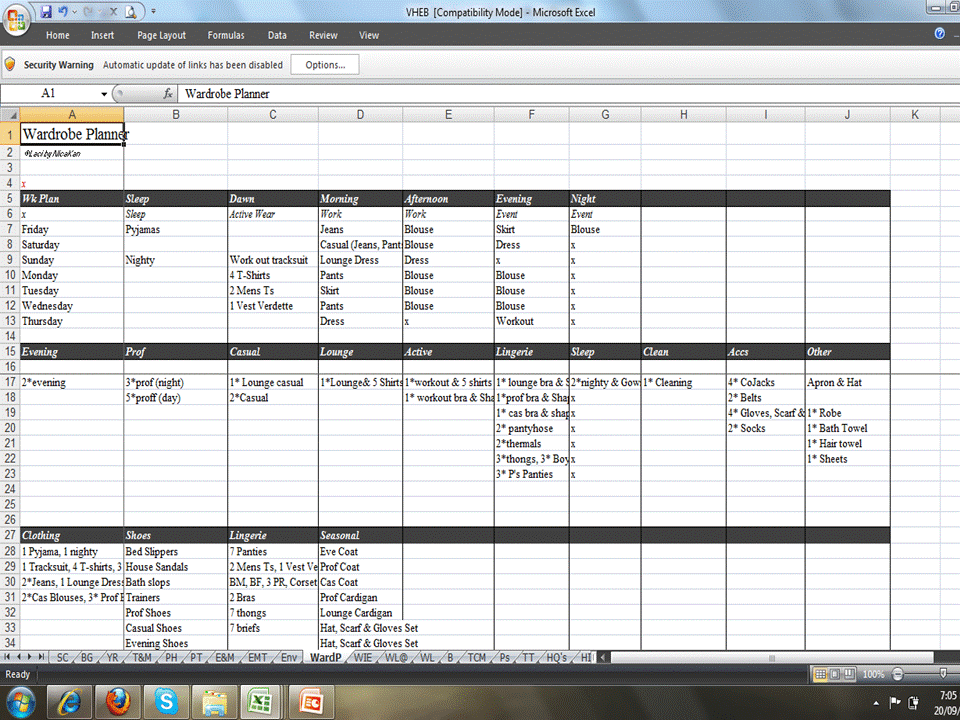
Task: Open the Windows Start menu orb
Action: (20, 702)
